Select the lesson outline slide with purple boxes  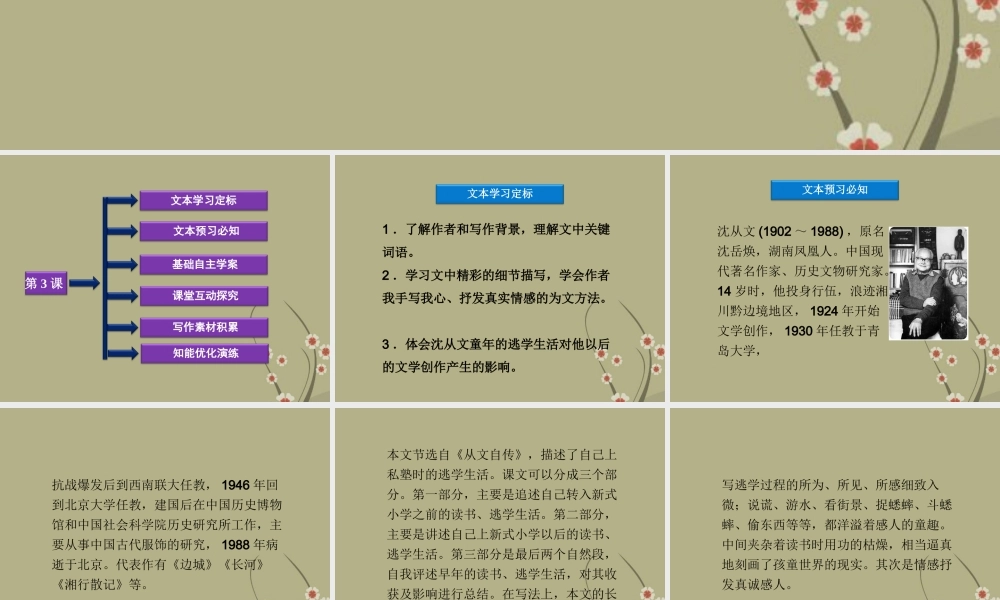[x=165, y=278]
